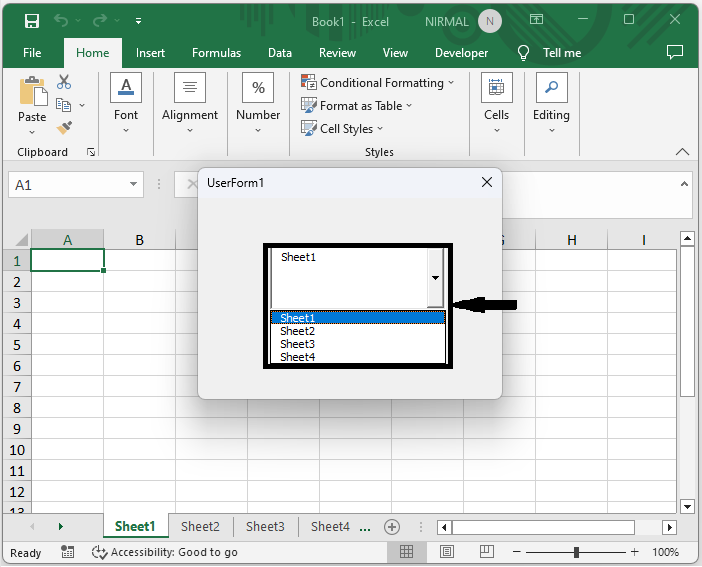This screenshot has width=702, height=567.
Task: Expand the formula bar with the caret
Action: pyautogui.click(x=684, y=184)
